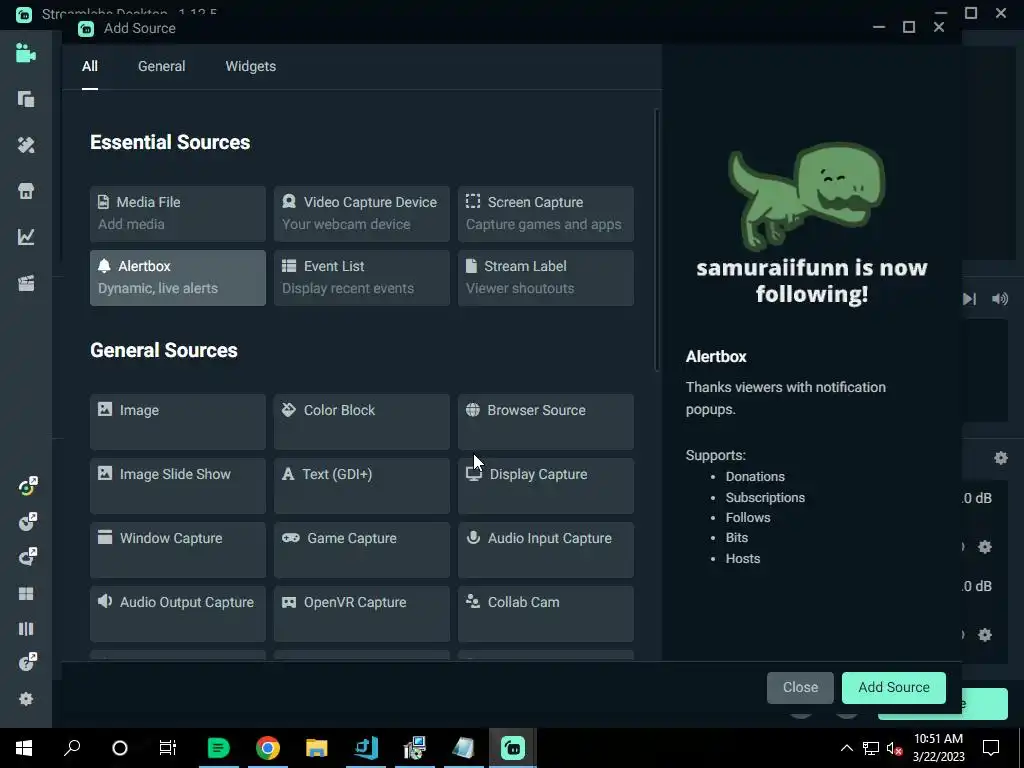Choose the OpenVR Capture source
This screenshot has width=1024, height=768.
coord(362,613)
